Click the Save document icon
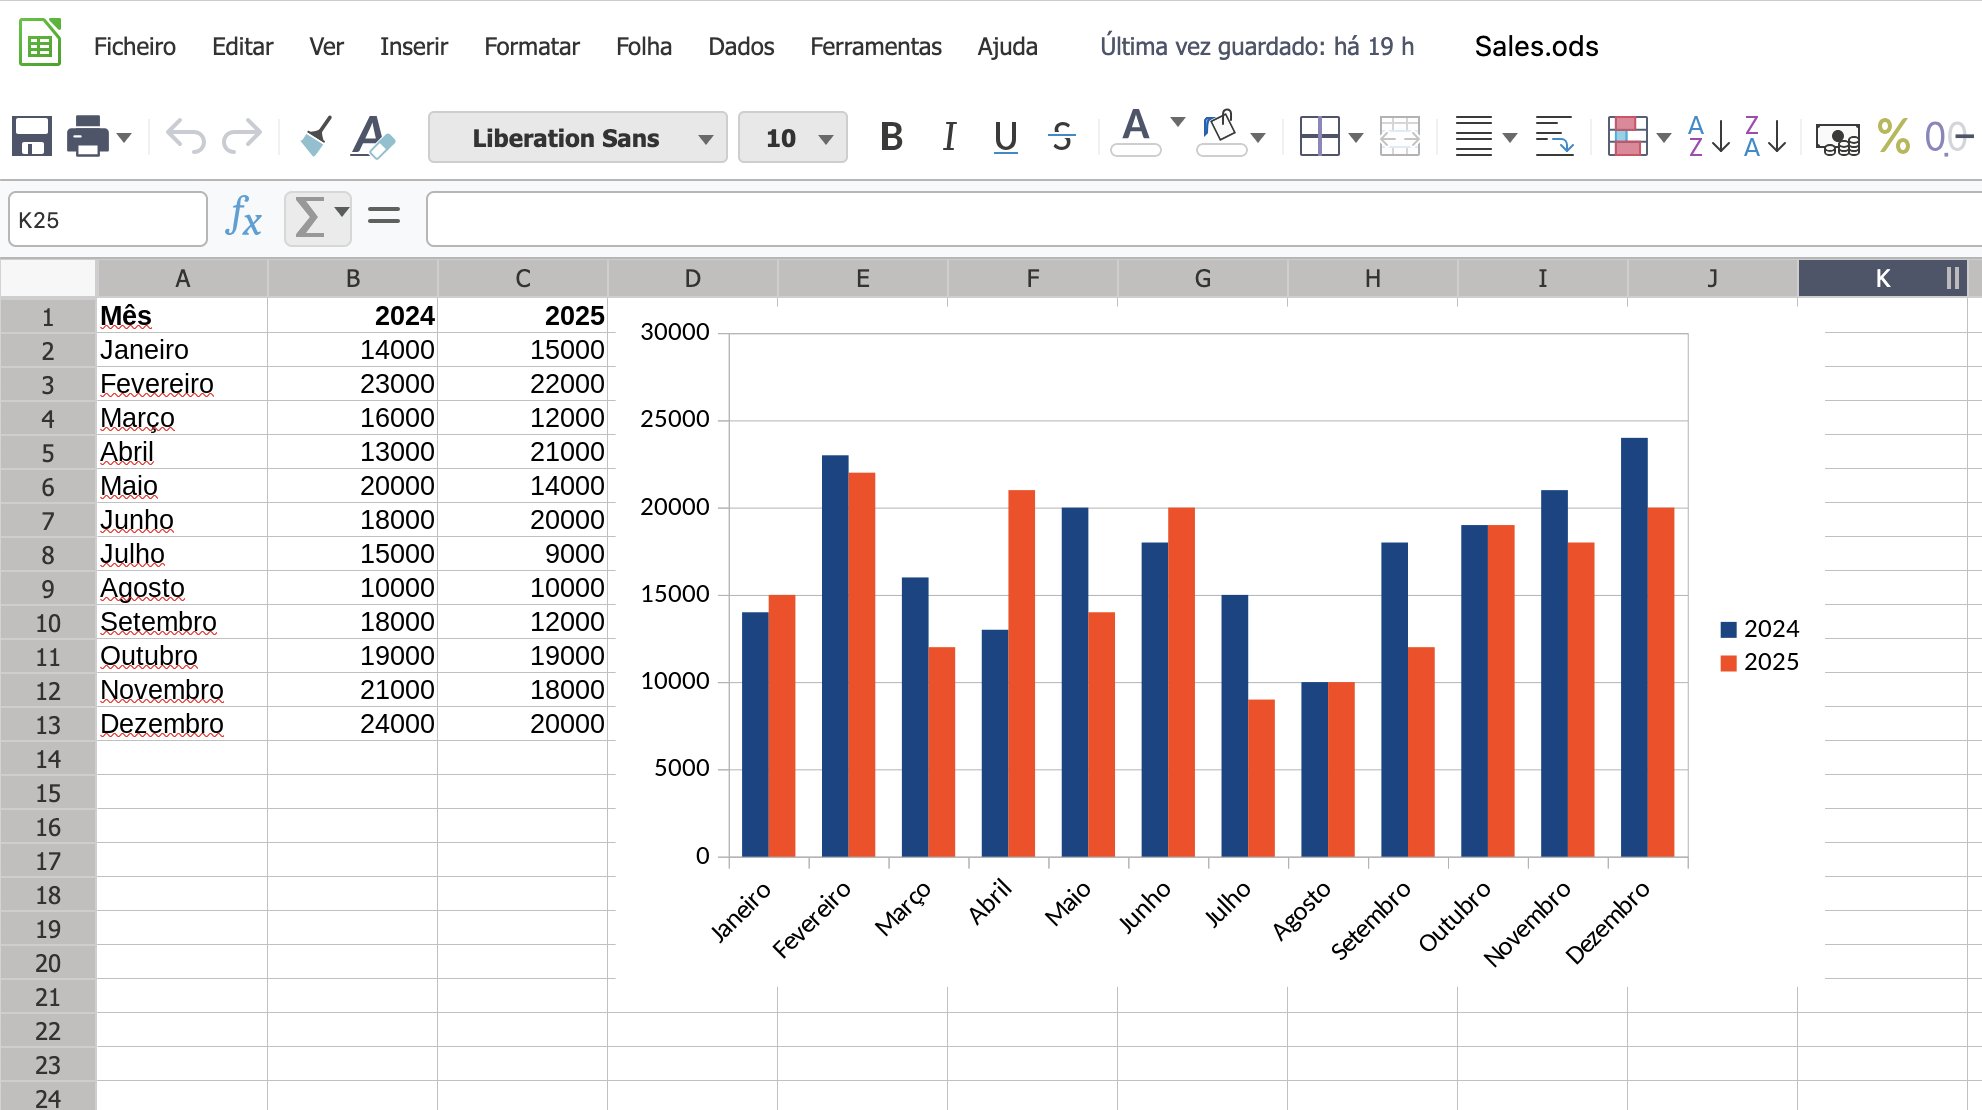The width and height of the screenshot is (1982, 1110). (x=32, y=136)
